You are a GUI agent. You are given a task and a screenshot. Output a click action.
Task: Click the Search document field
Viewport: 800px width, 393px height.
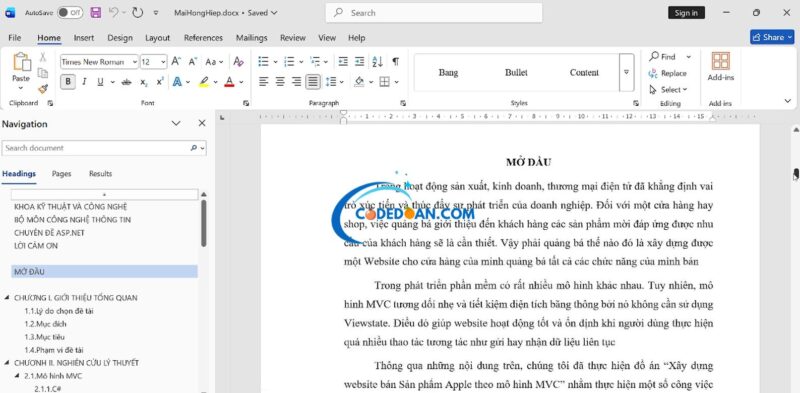pyautogui.click(x=104, y=148)
